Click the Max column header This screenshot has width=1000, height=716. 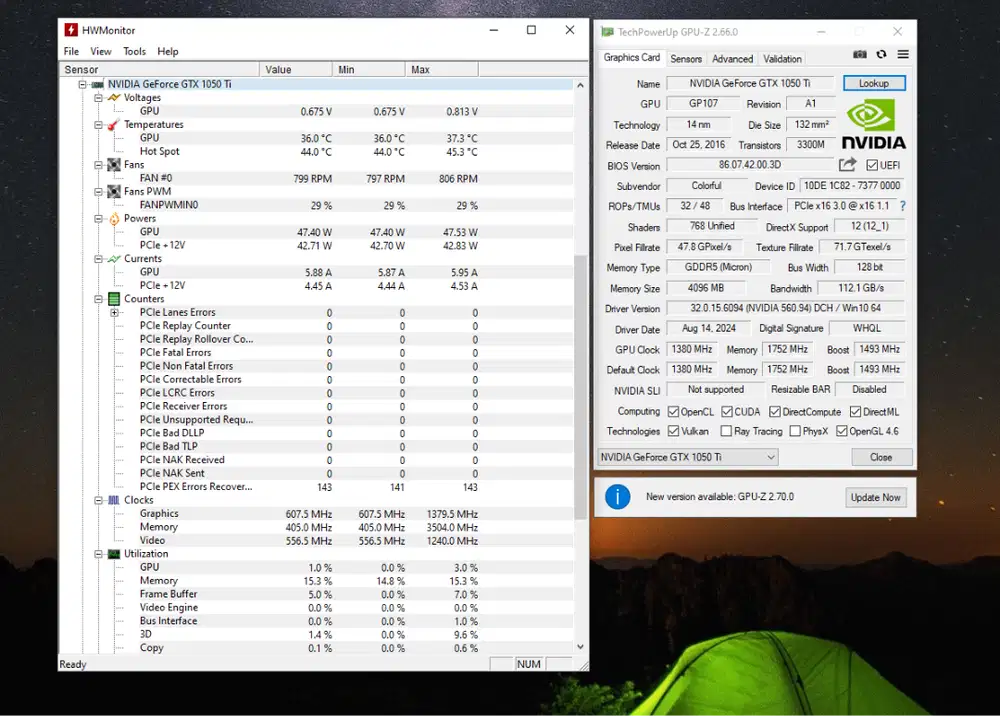coord(441,69)
